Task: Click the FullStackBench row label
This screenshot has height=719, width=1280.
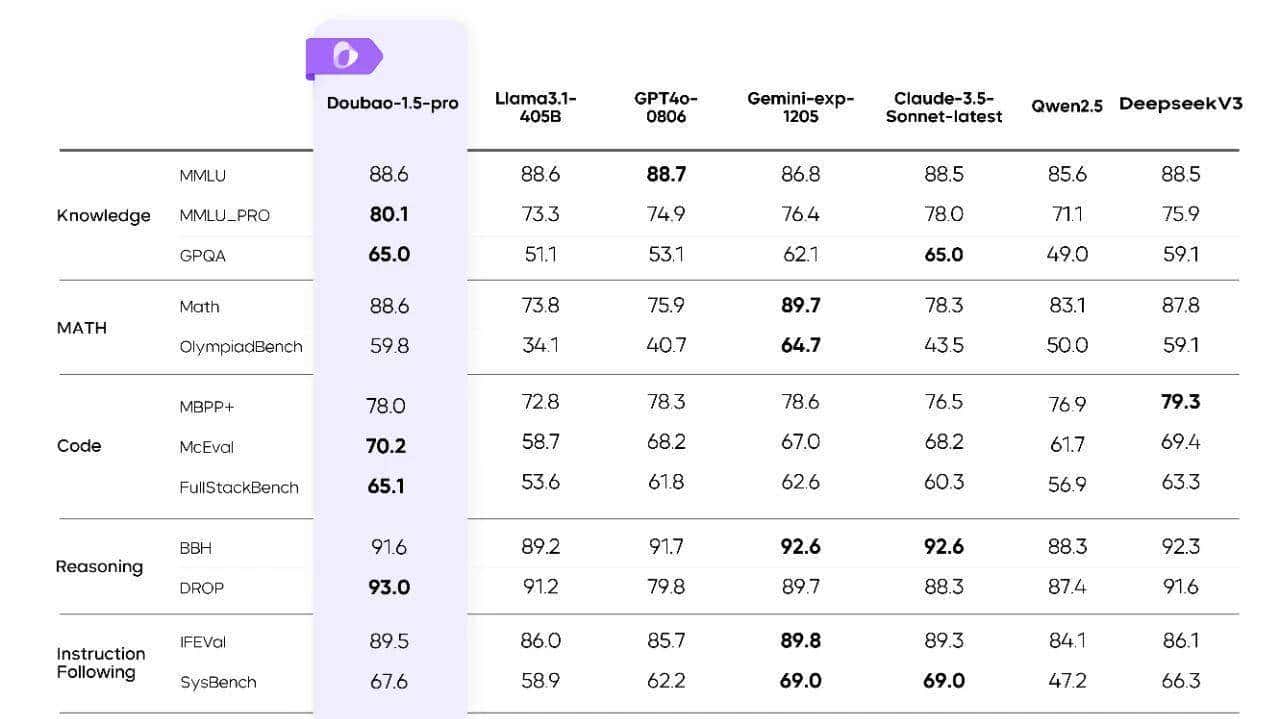Action: tap(238, 488)
